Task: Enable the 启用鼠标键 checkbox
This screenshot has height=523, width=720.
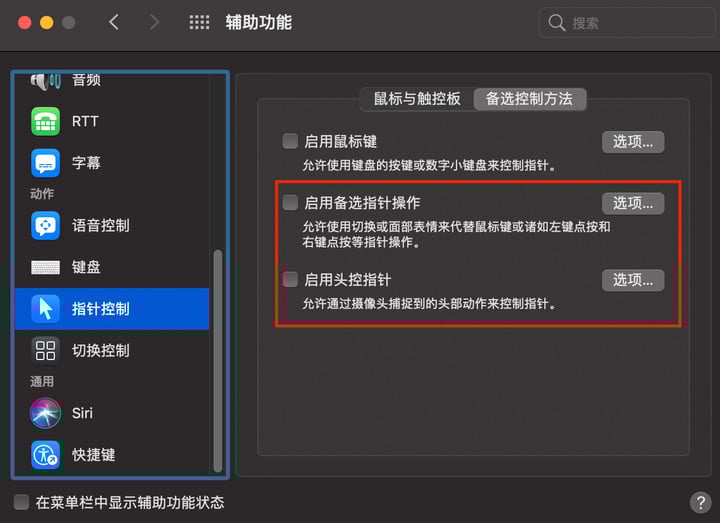Action: tap(290, 141)
